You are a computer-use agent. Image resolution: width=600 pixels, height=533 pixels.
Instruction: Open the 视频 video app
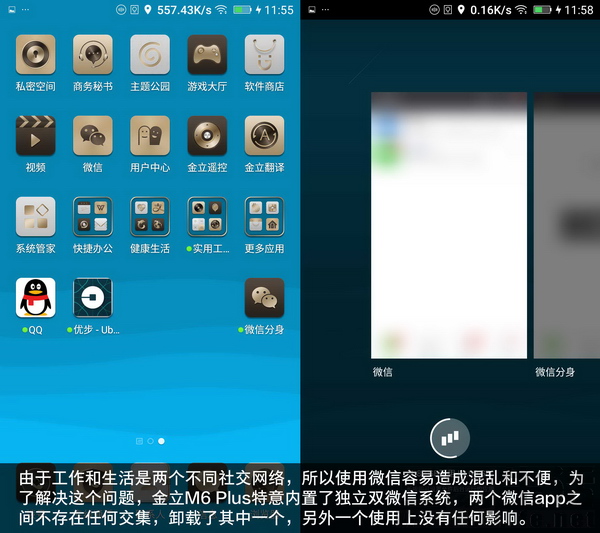(36, 135)
